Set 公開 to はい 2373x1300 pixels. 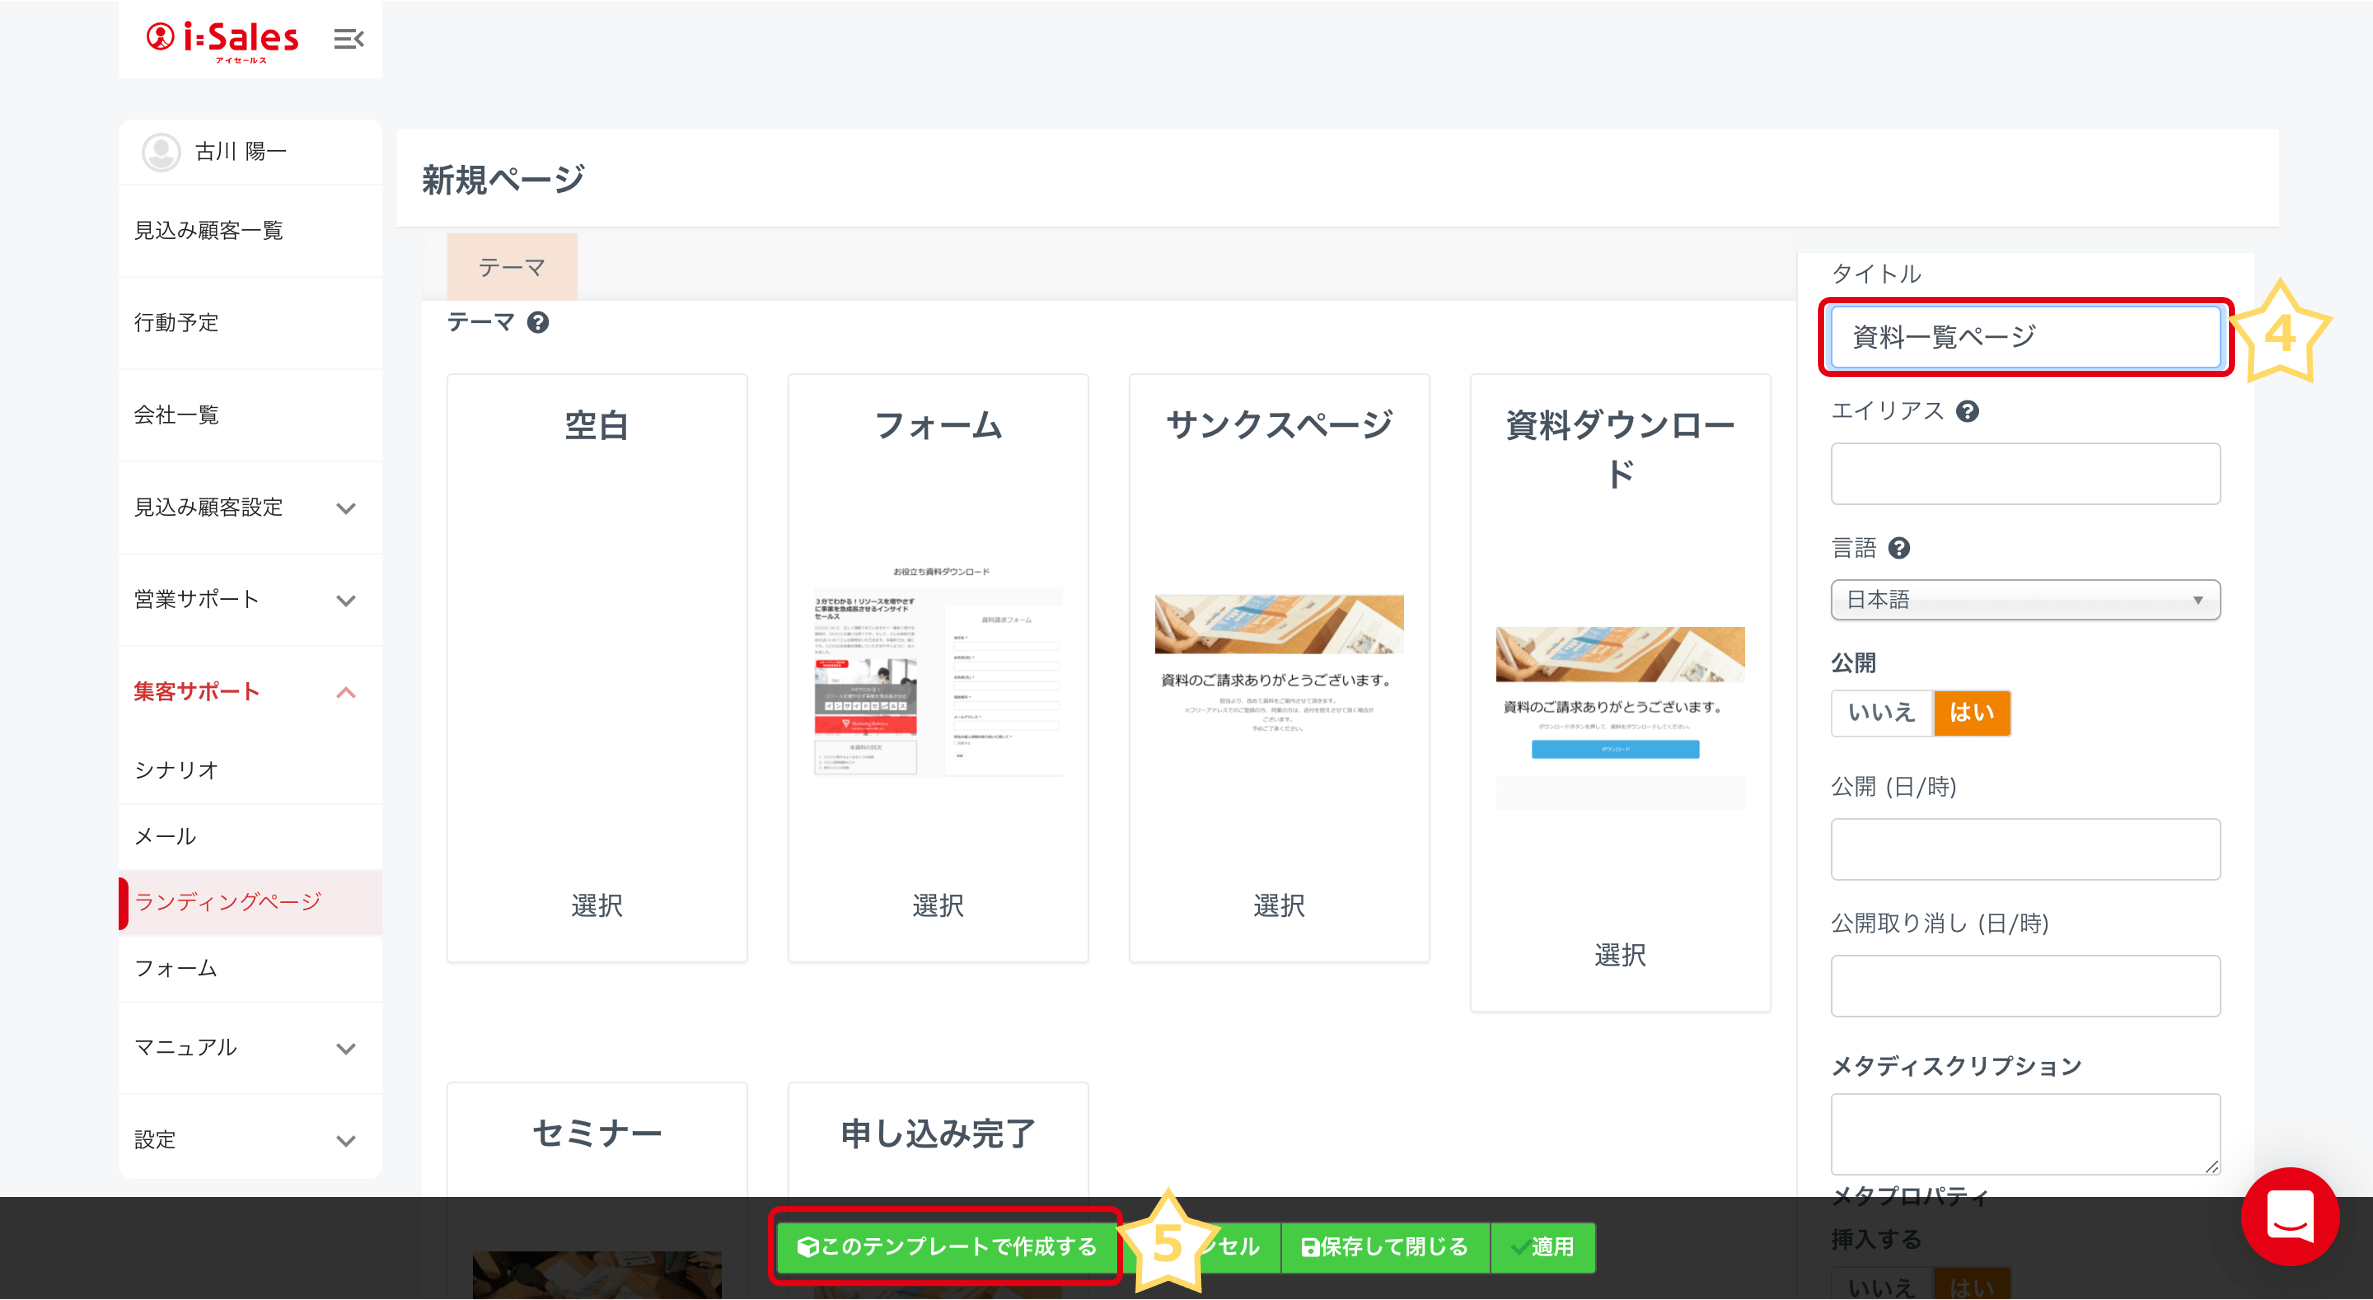[x=1971, y=713]
